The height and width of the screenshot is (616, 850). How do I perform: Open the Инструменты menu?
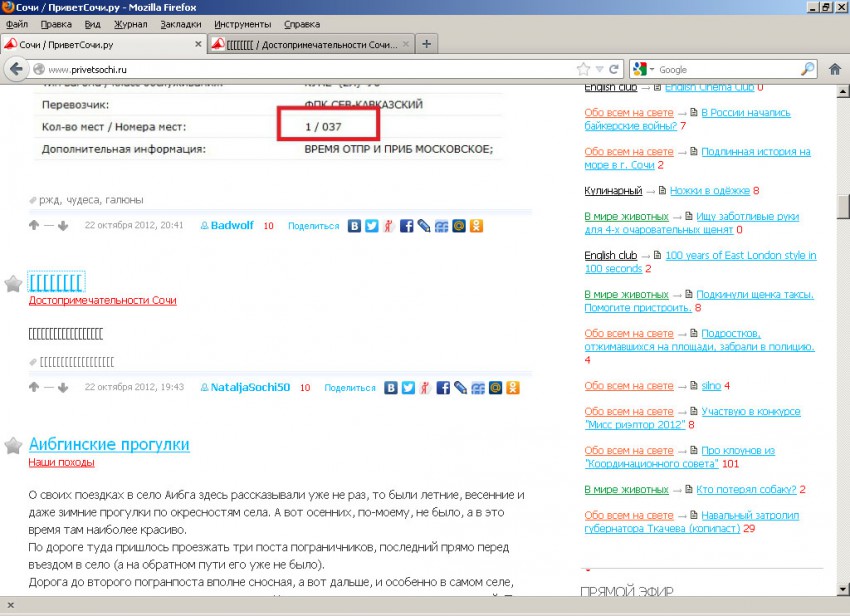click(x=242, y=24)
